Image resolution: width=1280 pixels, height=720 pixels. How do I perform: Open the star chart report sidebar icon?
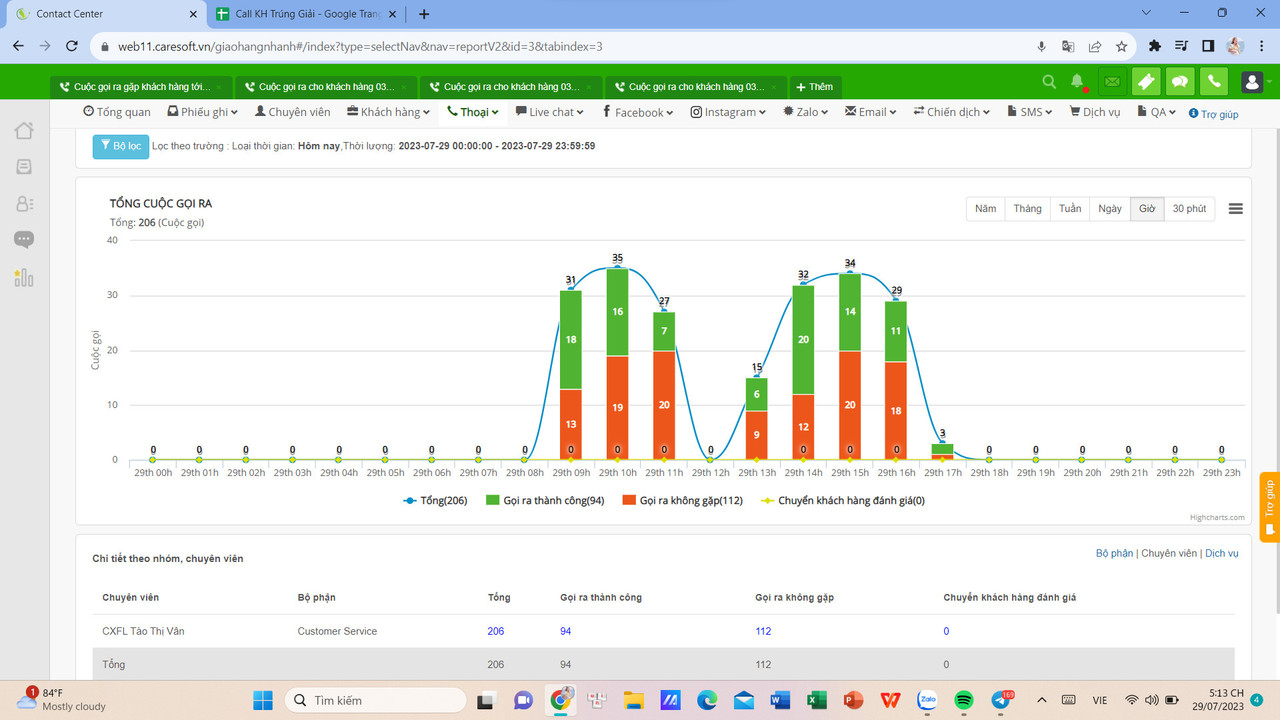pos(24,277)
